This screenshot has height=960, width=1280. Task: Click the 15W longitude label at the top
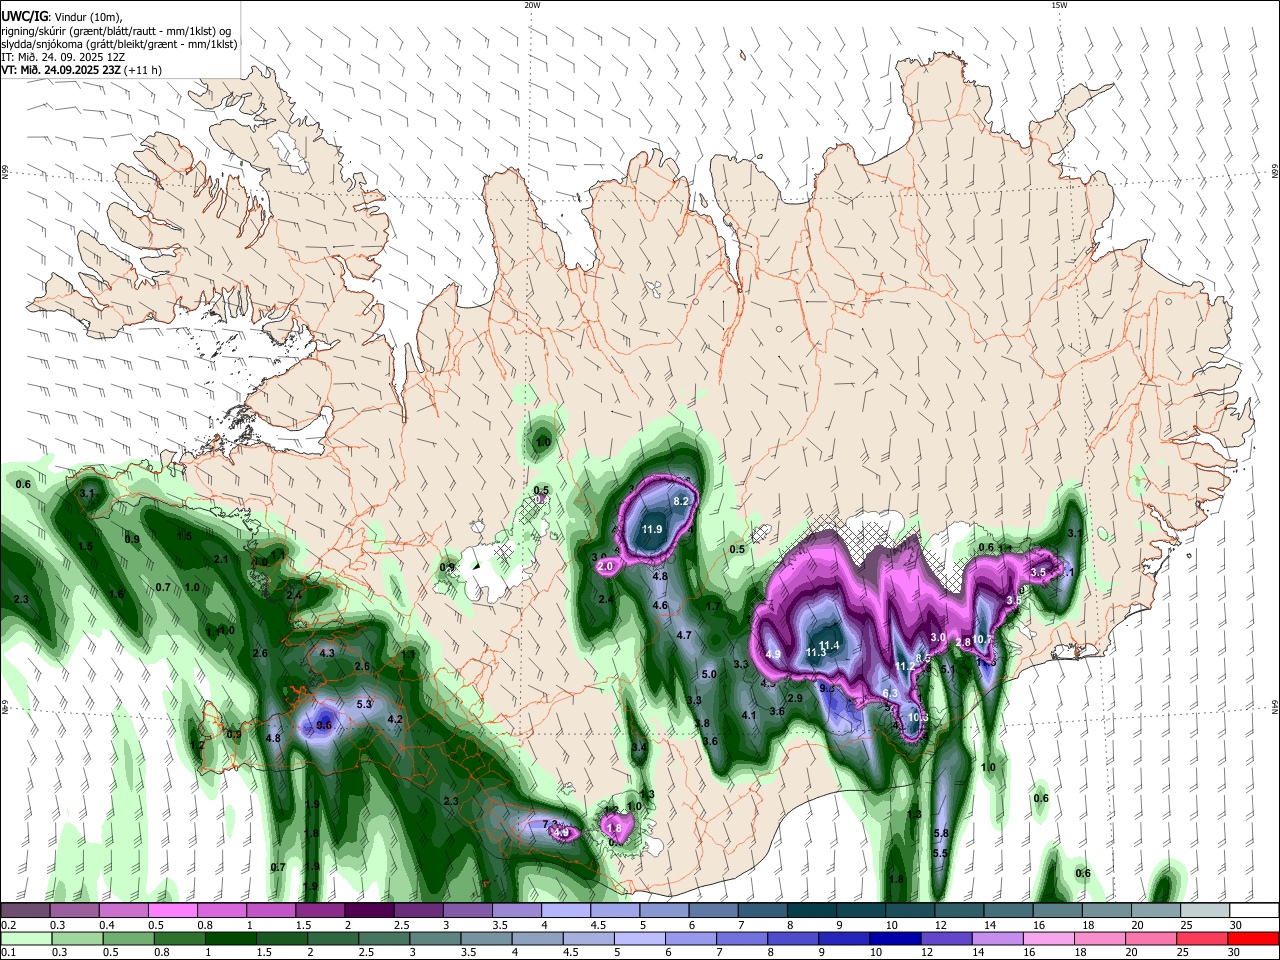(1059, 5)
